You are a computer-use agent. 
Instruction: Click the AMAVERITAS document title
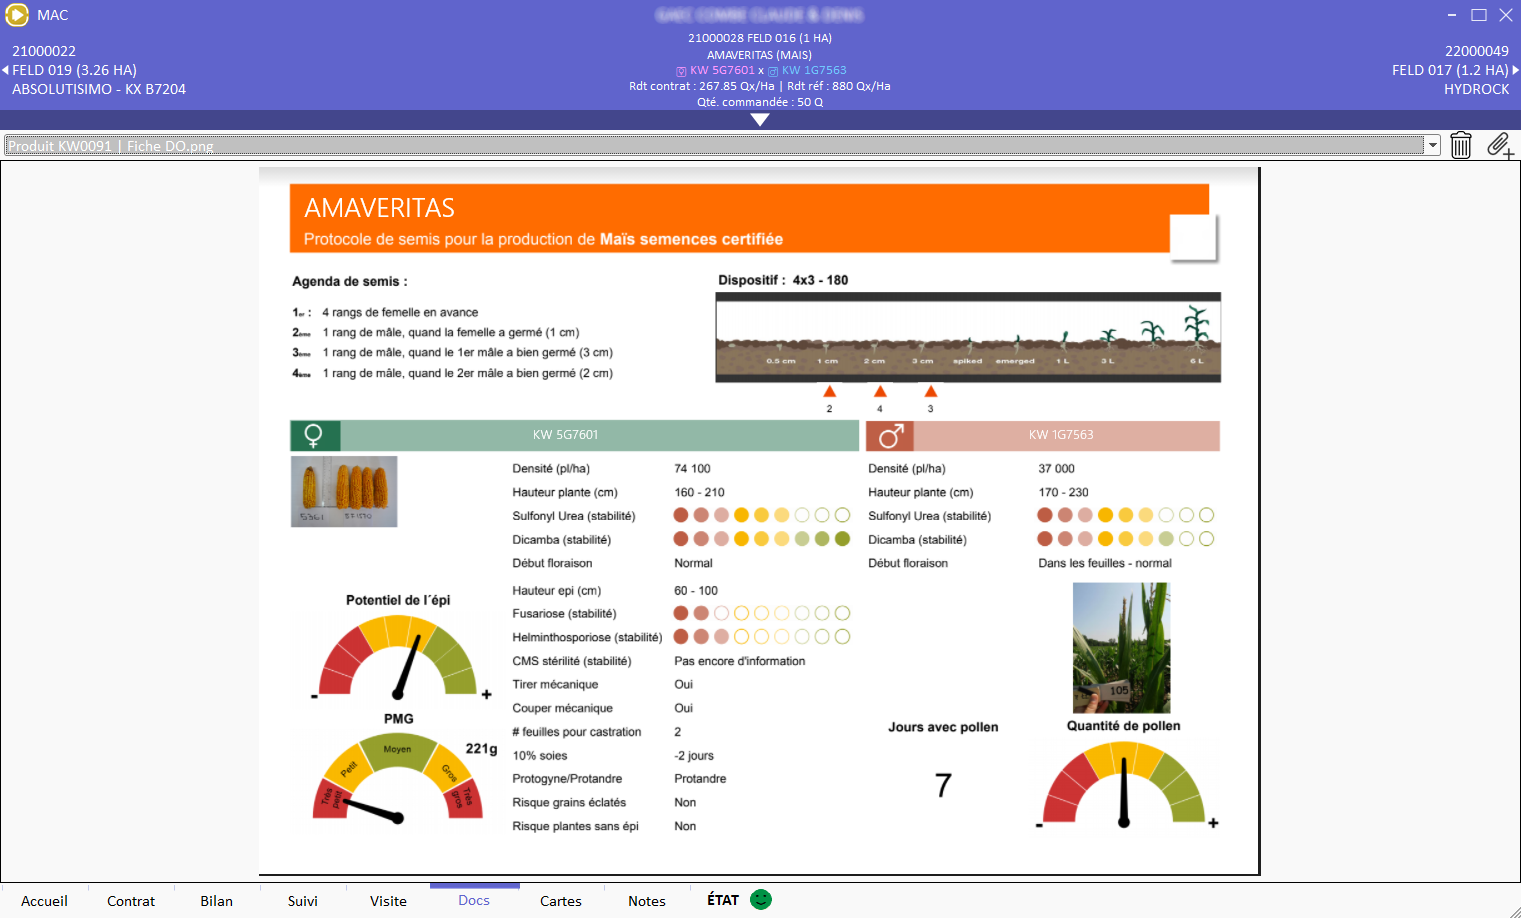click(379, 208)
